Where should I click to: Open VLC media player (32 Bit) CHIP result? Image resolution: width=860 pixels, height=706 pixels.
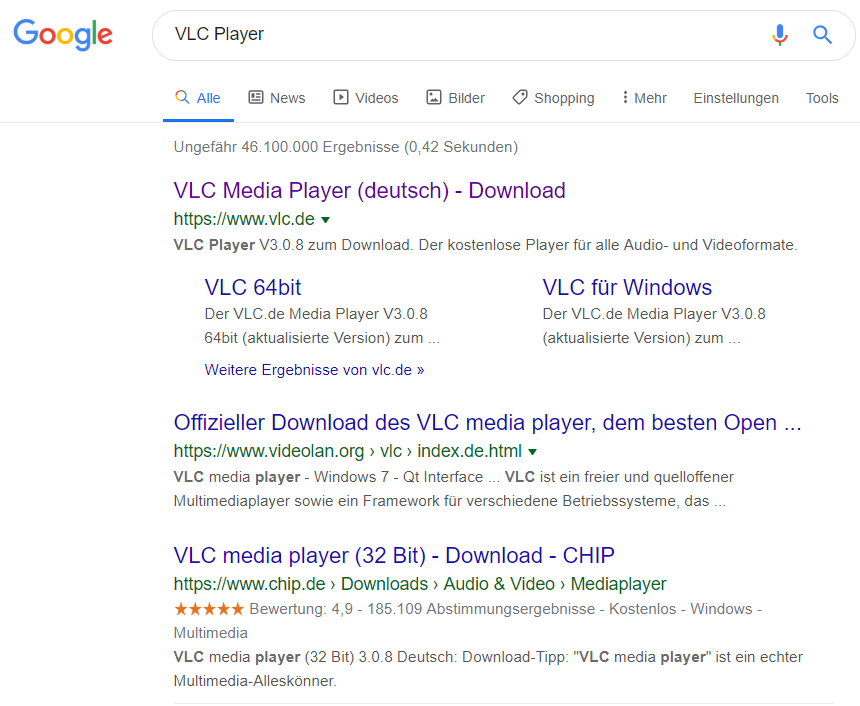pos(394,555)
